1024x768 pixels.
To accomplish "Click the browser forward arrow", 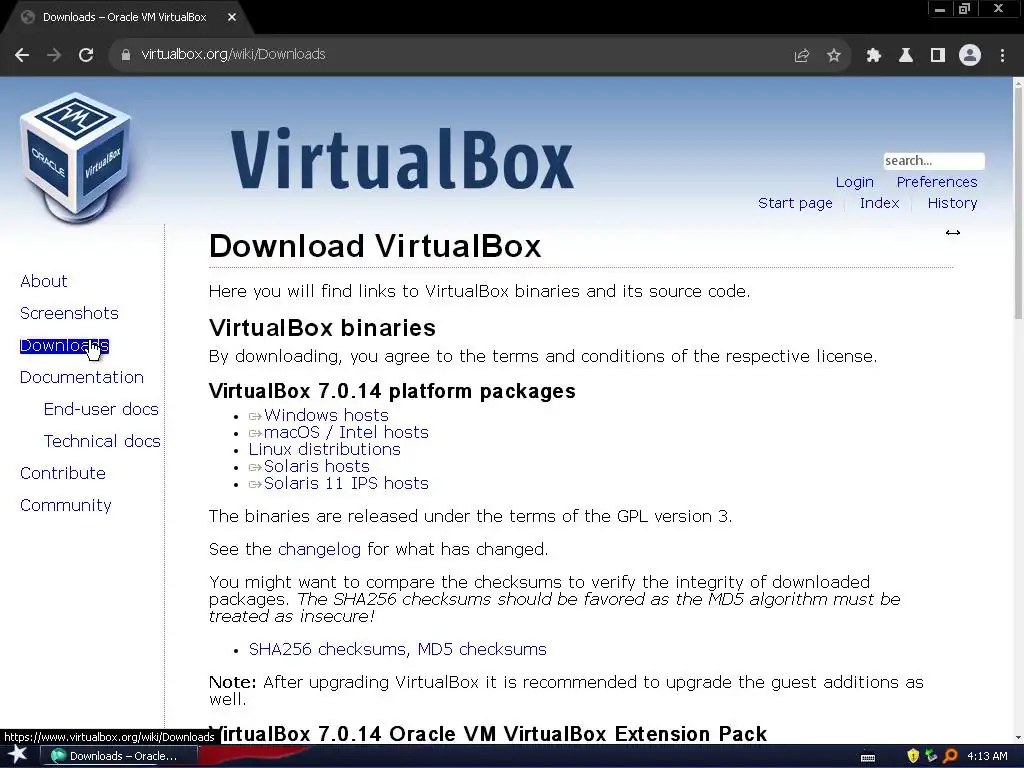I will [x=54, y=55].
